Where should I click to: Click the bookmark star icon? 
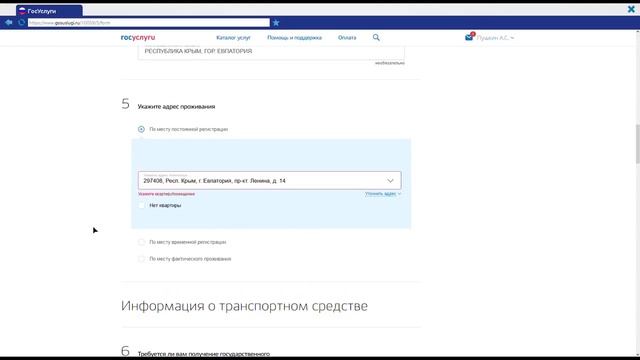276,23
